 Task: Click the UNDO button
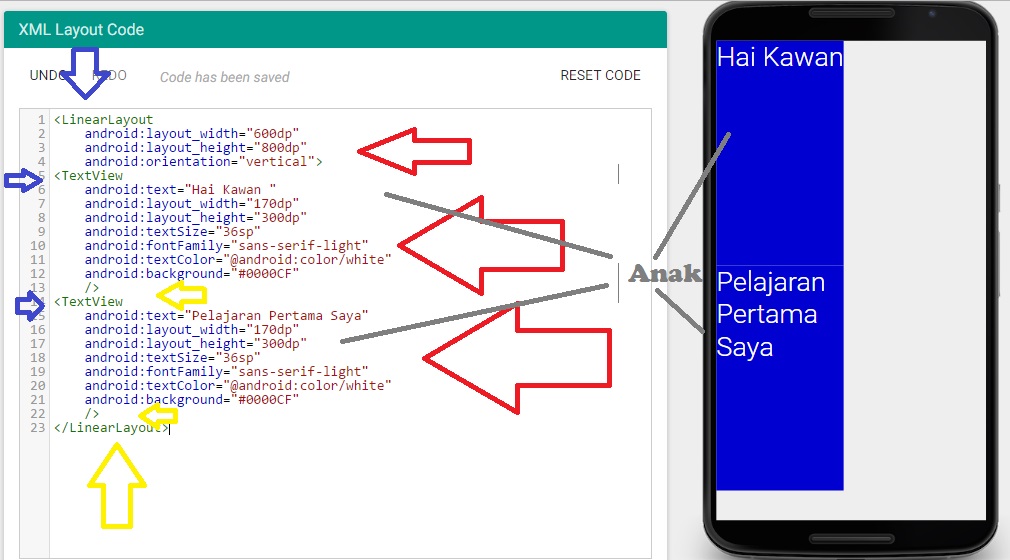point(48,75)
